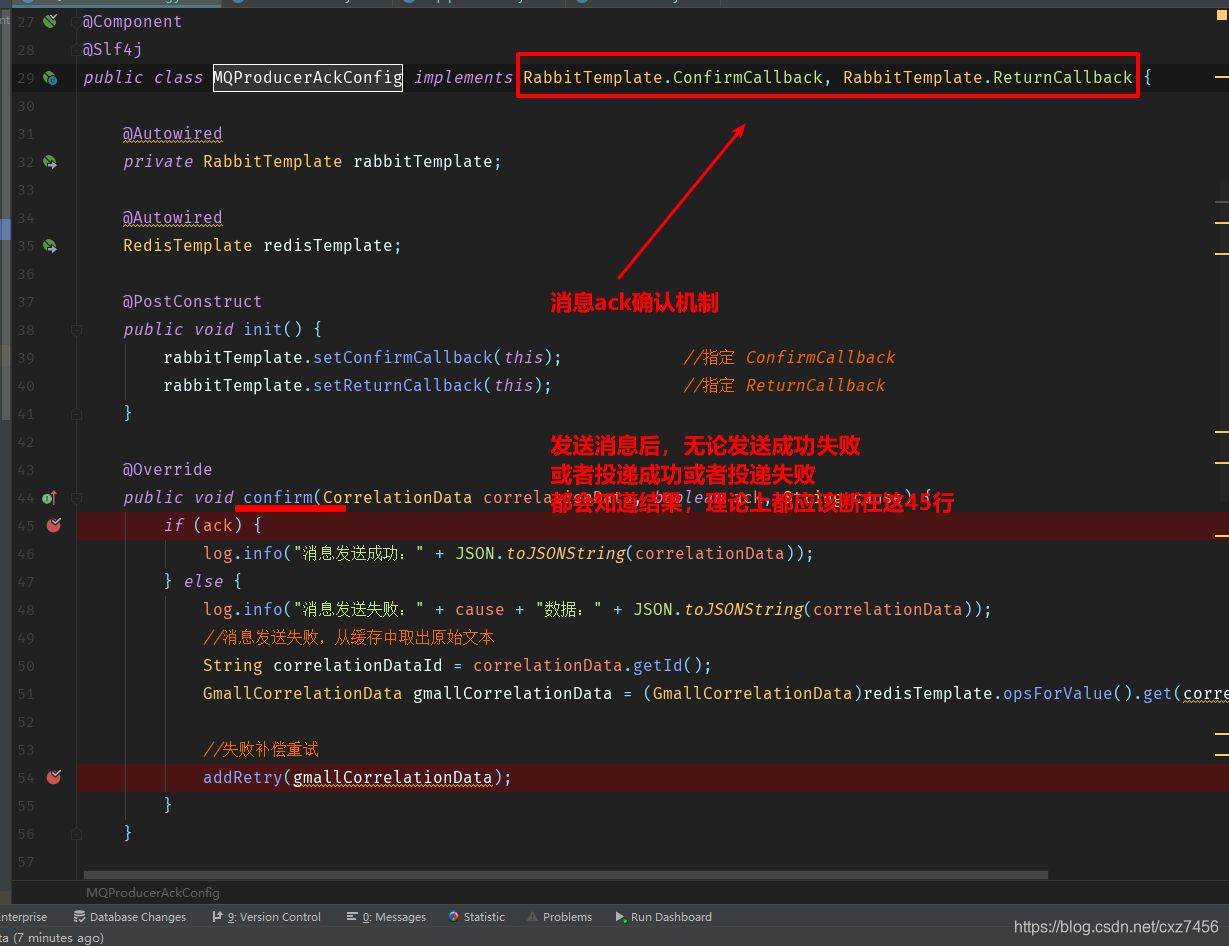Viewport: 1229px width, 946px height.
Task: Open the Version Control tool window
Action: [266, 917]
